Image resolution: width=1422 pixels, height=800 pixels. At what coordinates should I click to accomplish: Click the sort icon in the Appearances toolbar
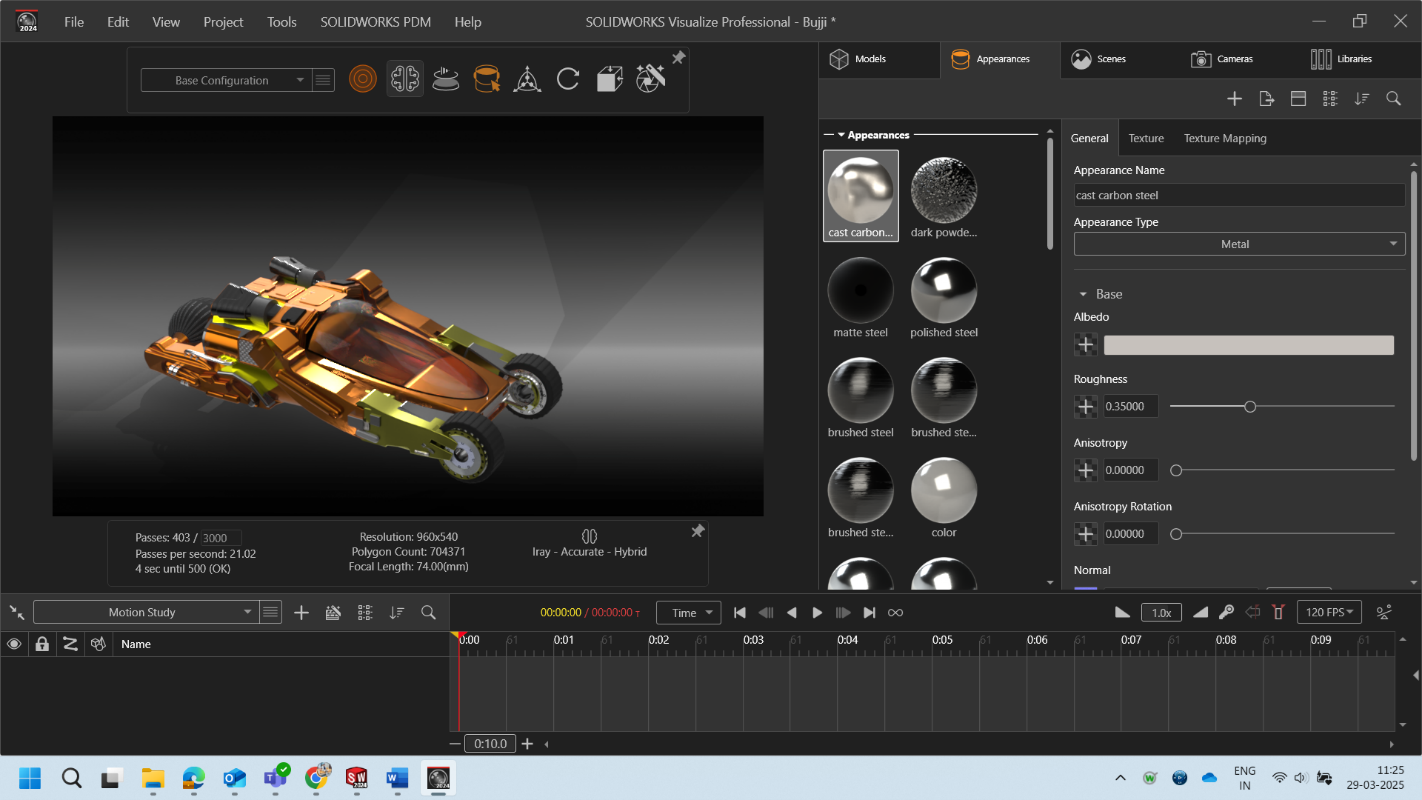(x=1361, y=98)
